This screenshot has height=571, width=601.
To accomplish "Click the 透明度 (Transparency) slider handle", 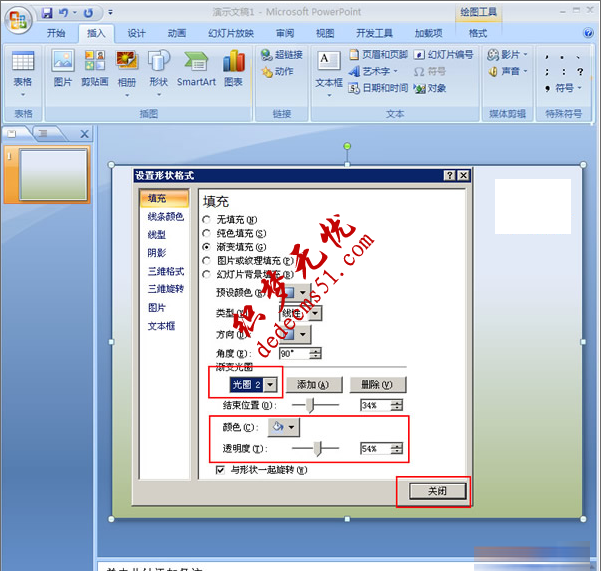I will (318, 449).
